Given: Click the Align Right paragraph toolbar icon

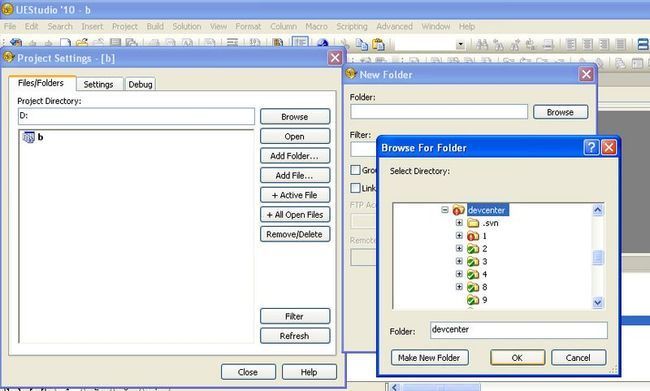Looking at the screenshot, I should pyautogui.click(x=604, y=44).
